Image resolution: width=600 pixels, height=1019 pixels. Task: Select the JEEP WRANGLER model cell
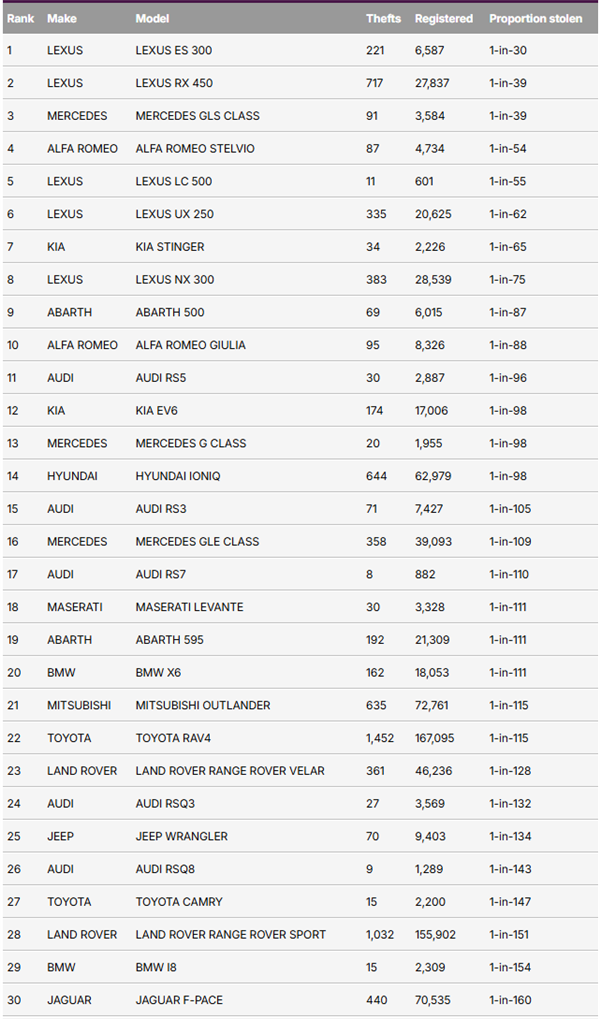point(181,836)
